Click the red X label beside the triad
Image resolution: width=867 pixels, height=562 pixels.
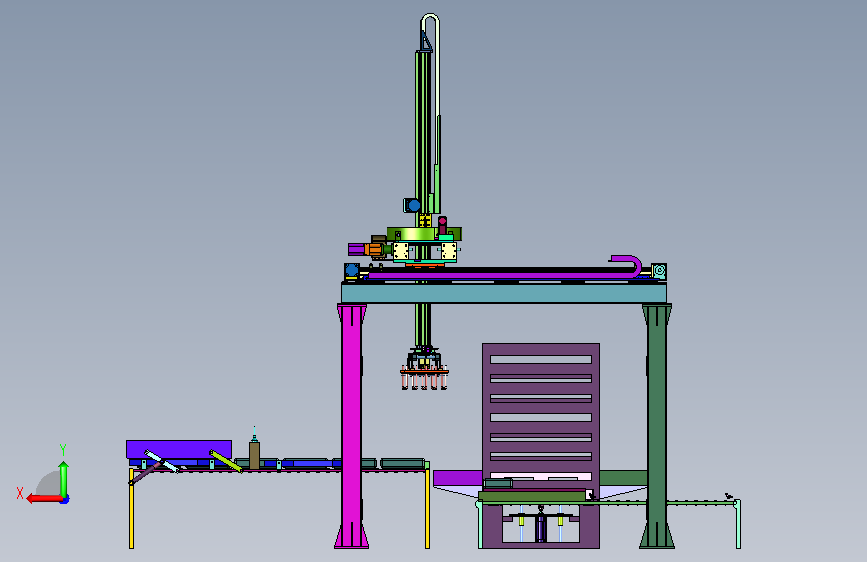point(20,493)
